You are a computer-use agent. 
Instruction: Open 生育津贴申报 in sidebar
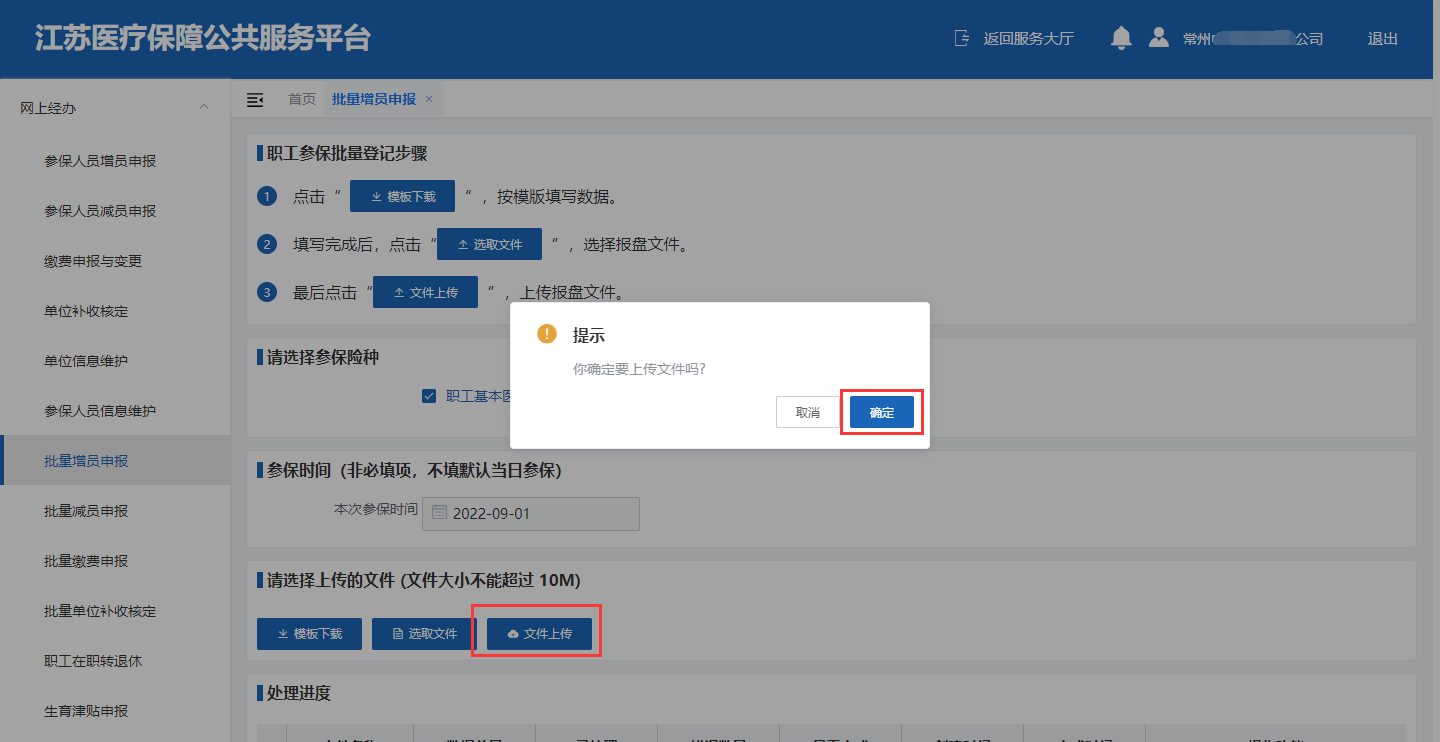click(86, 711)
